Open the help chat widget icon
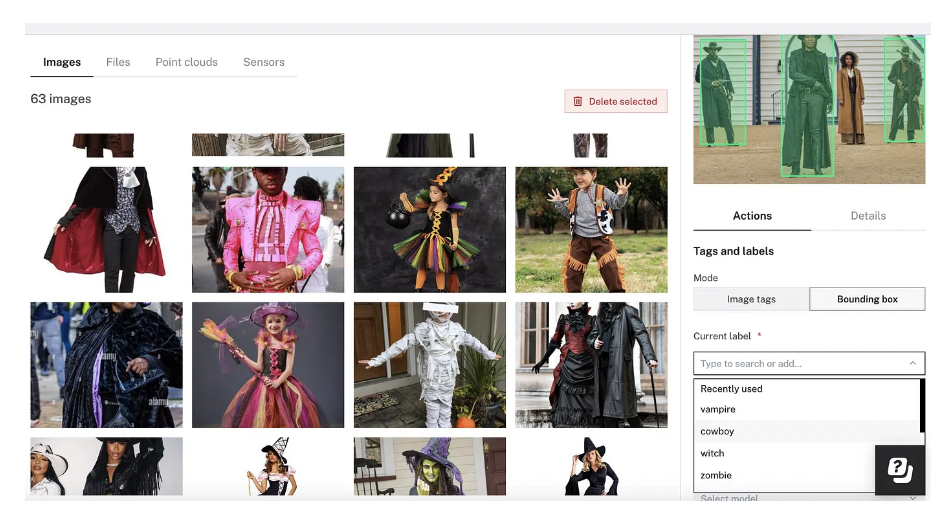The height and width of the screenshot is (516, 942). click(899, 470)
